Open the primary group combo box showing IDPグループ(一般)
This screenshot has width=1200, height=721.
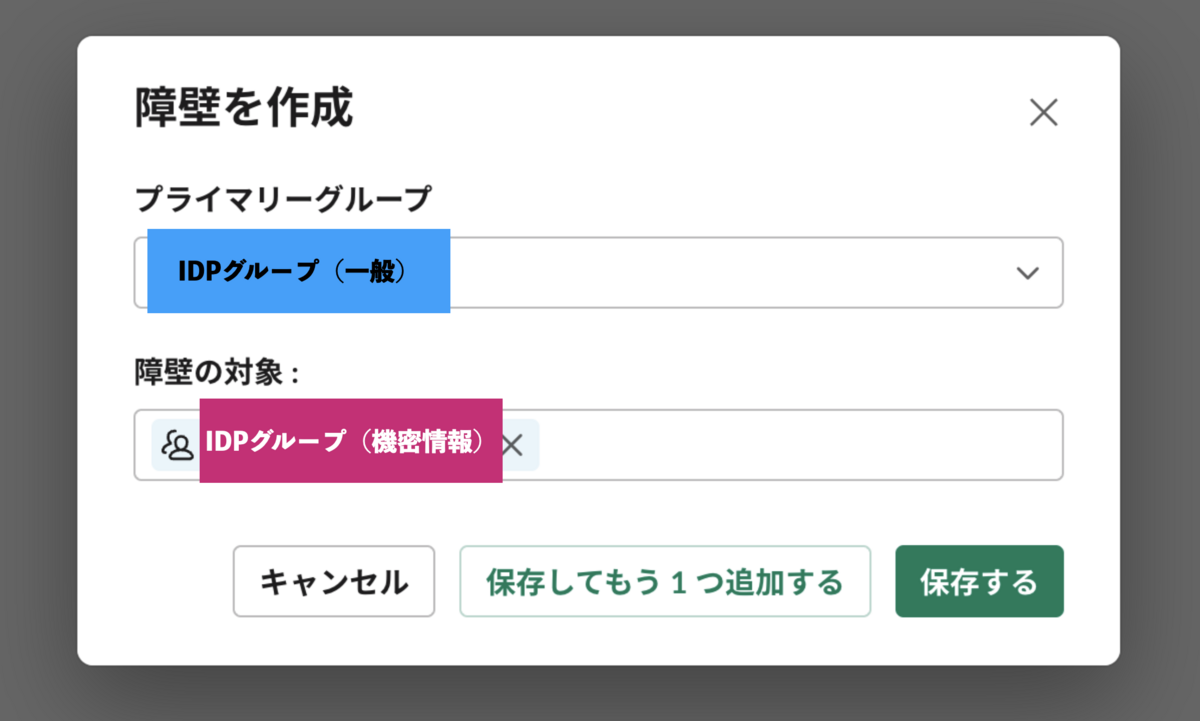[x=598, y=272]
